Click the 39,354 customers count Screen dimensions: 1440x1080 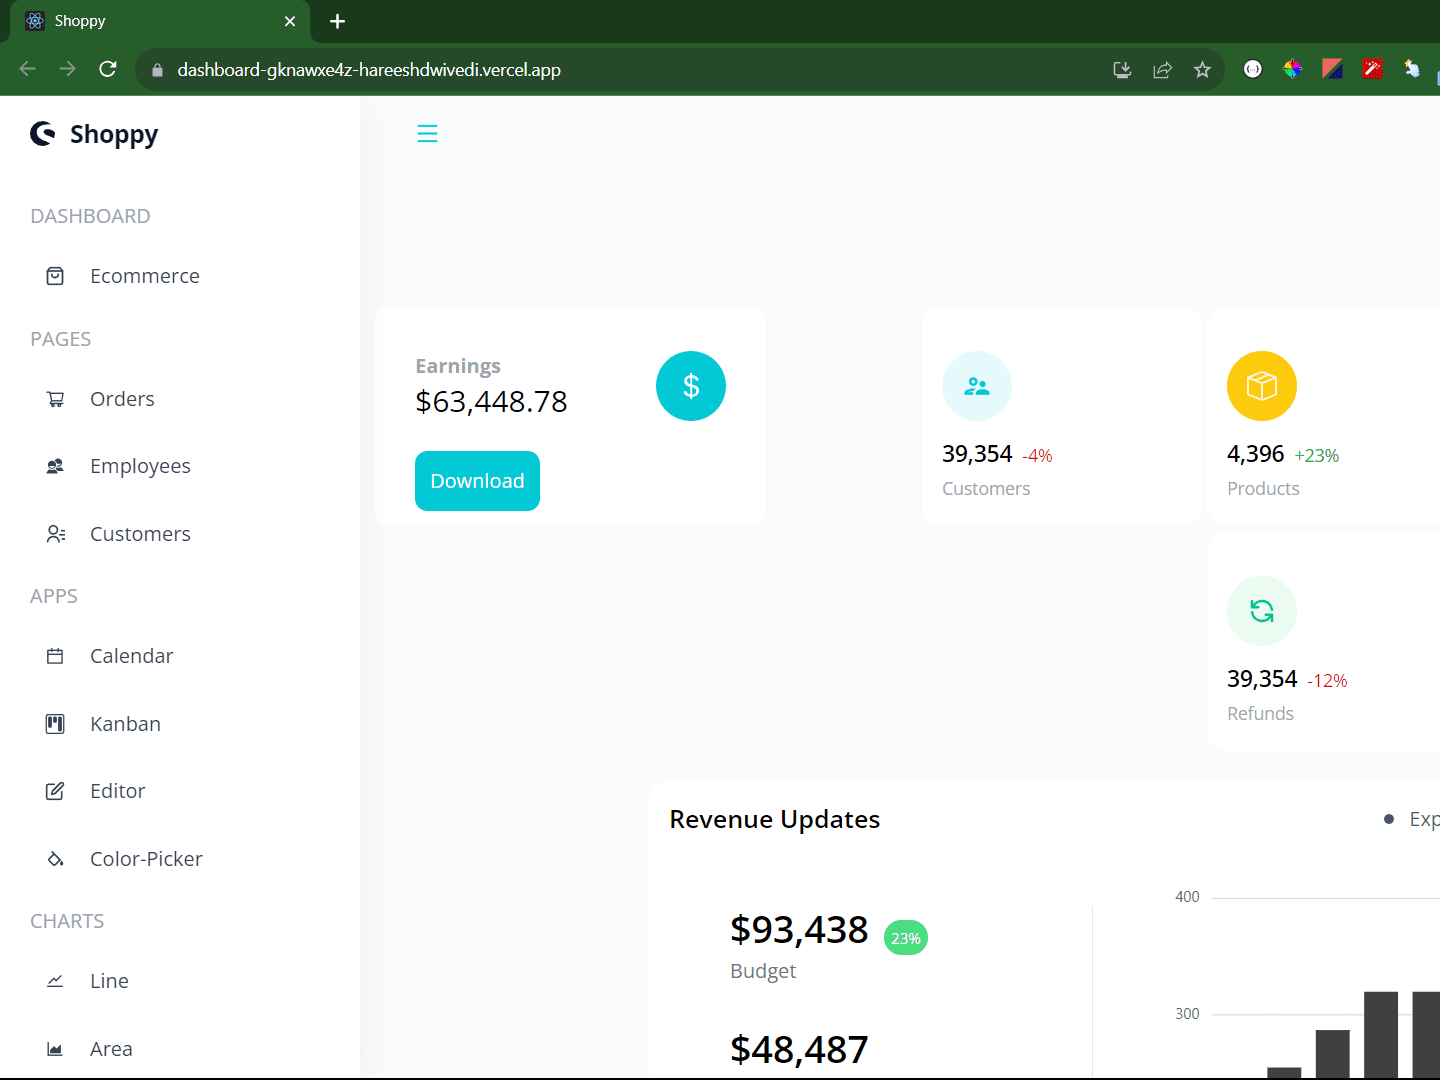coord(977,454)
